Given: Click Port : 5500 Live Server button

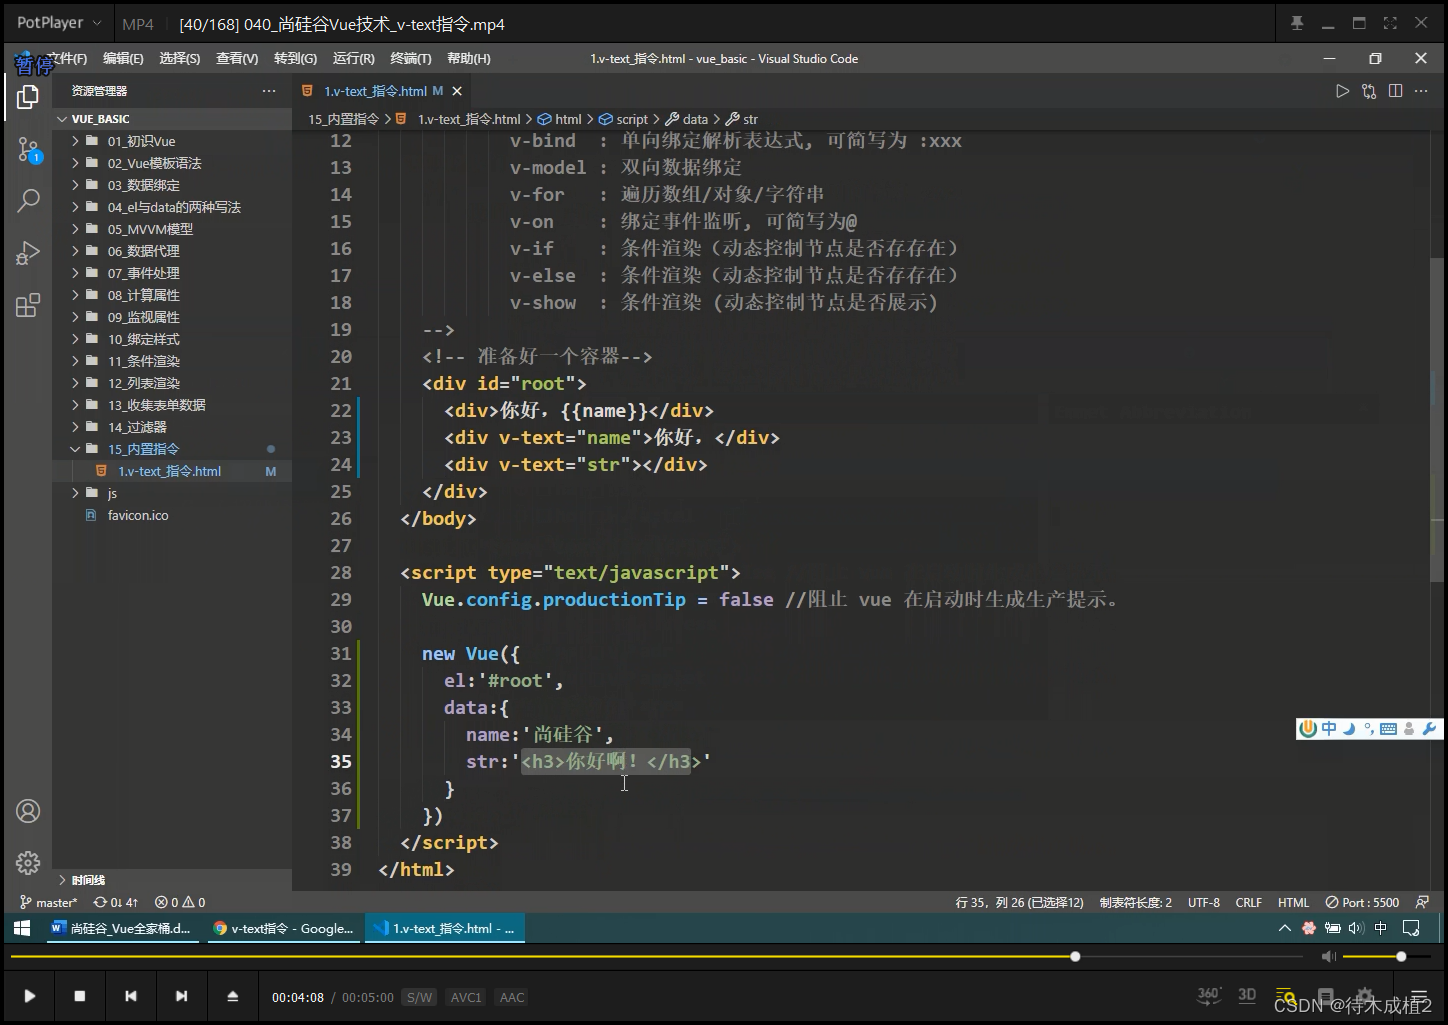Looking at the screenshot, I should click(1362, 902).
